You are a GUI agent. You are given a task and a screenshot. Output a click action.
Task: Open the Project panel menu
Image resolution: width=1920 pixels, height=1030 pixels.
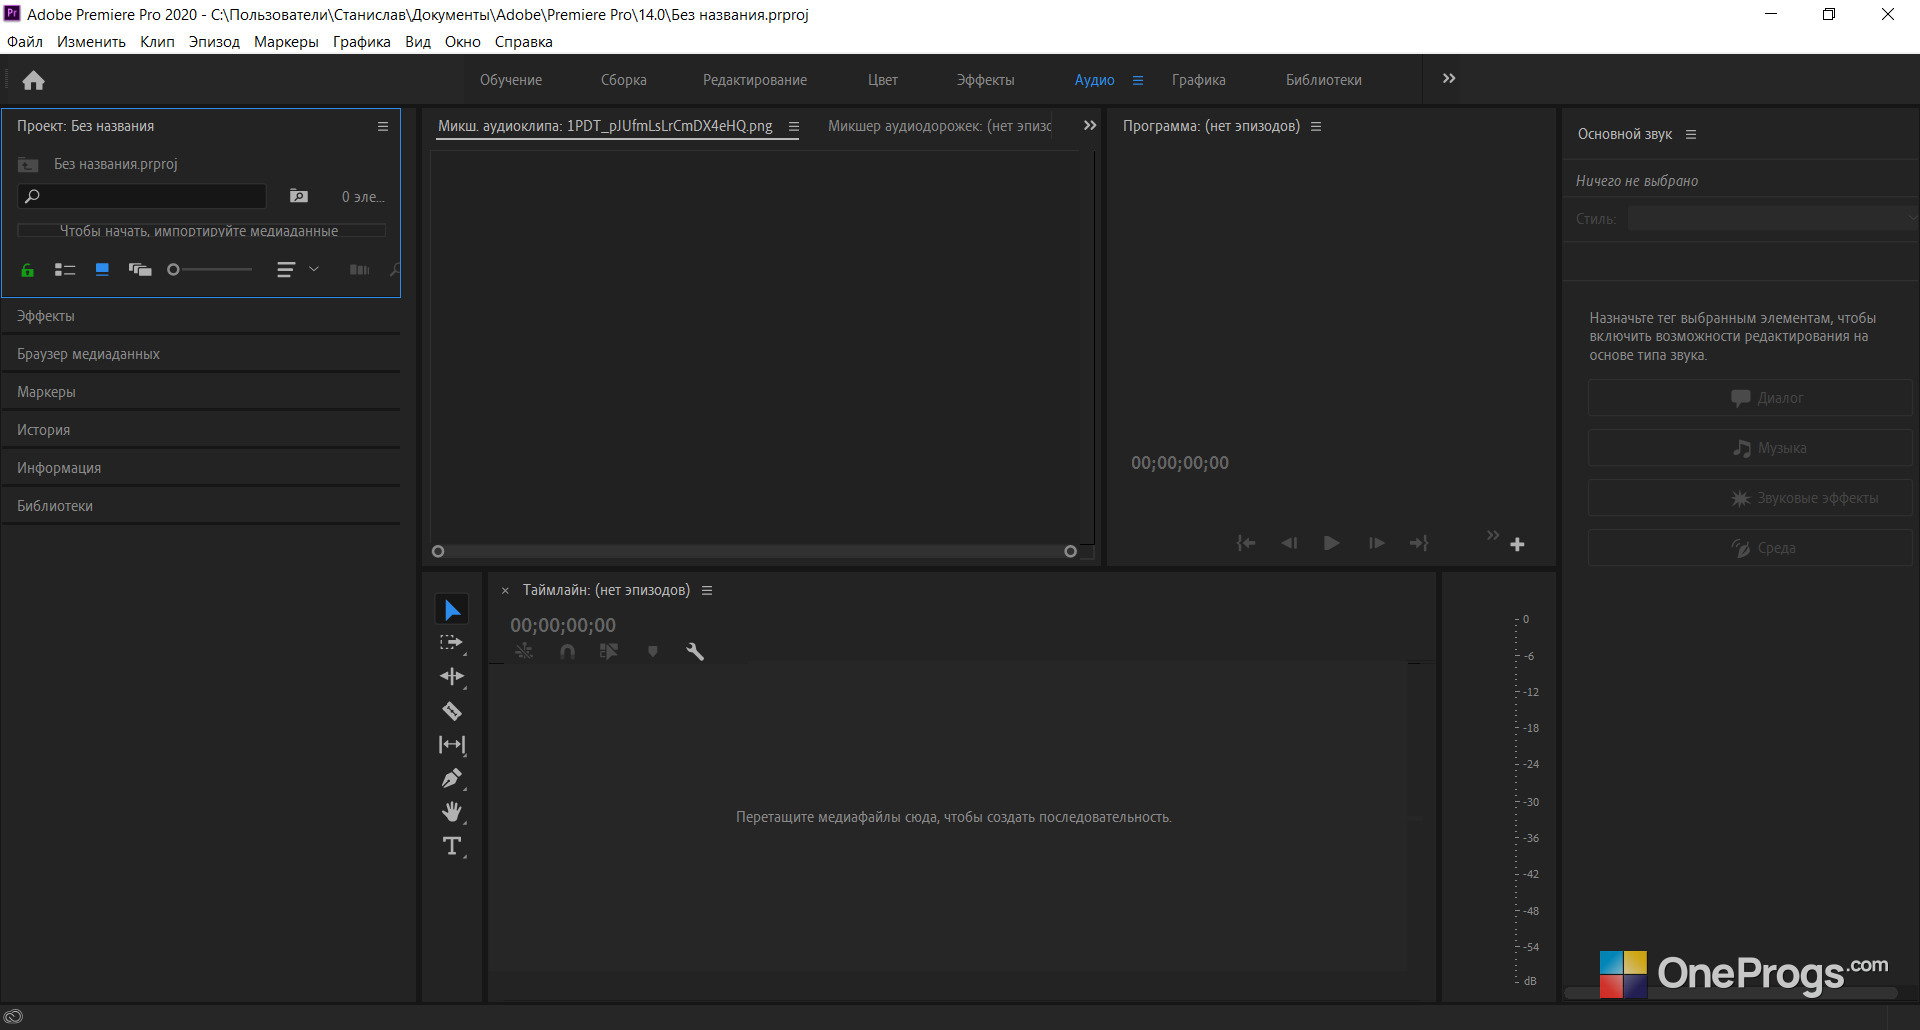click(x=383, y=127)
